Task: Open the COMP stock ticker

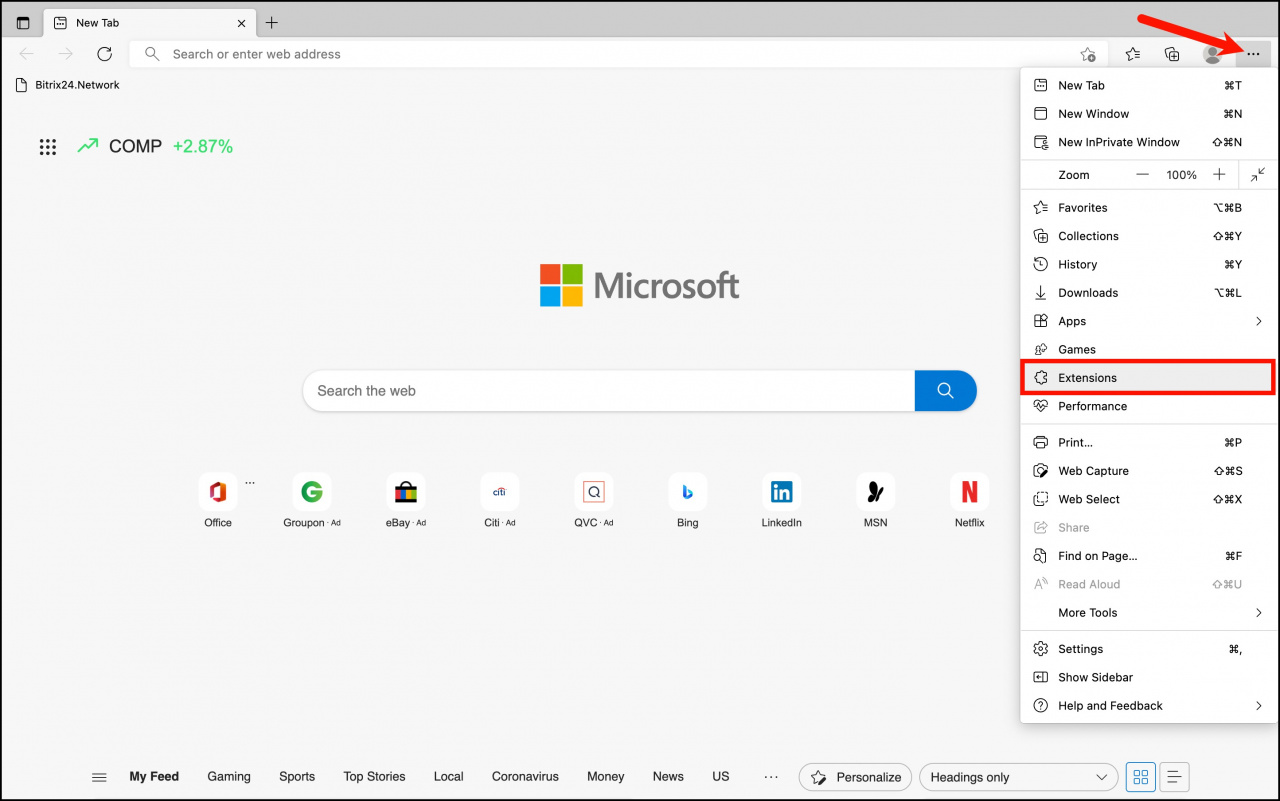Action: pos(155,147)
